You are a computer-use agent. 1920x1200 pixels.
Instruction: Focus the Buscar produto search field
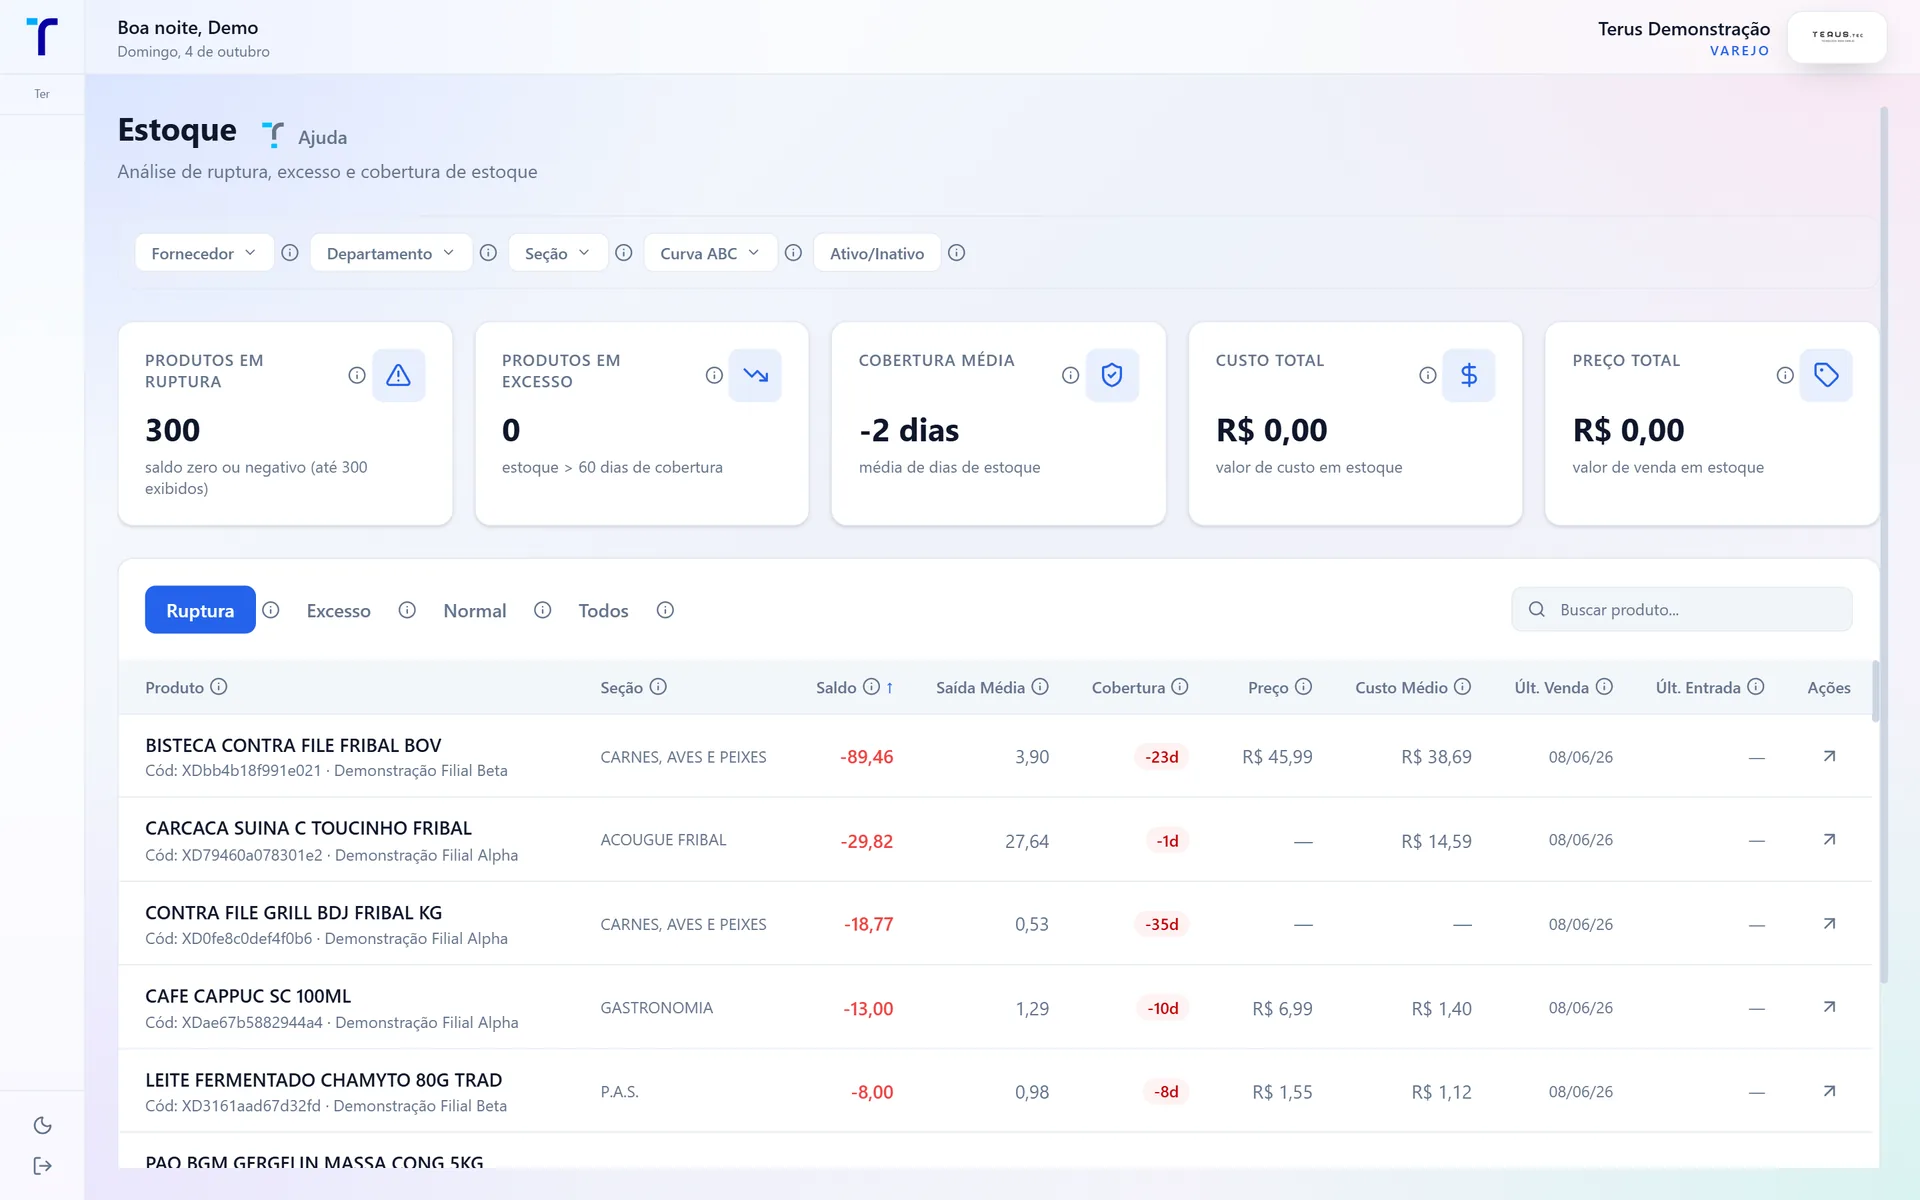point(1682,609)
